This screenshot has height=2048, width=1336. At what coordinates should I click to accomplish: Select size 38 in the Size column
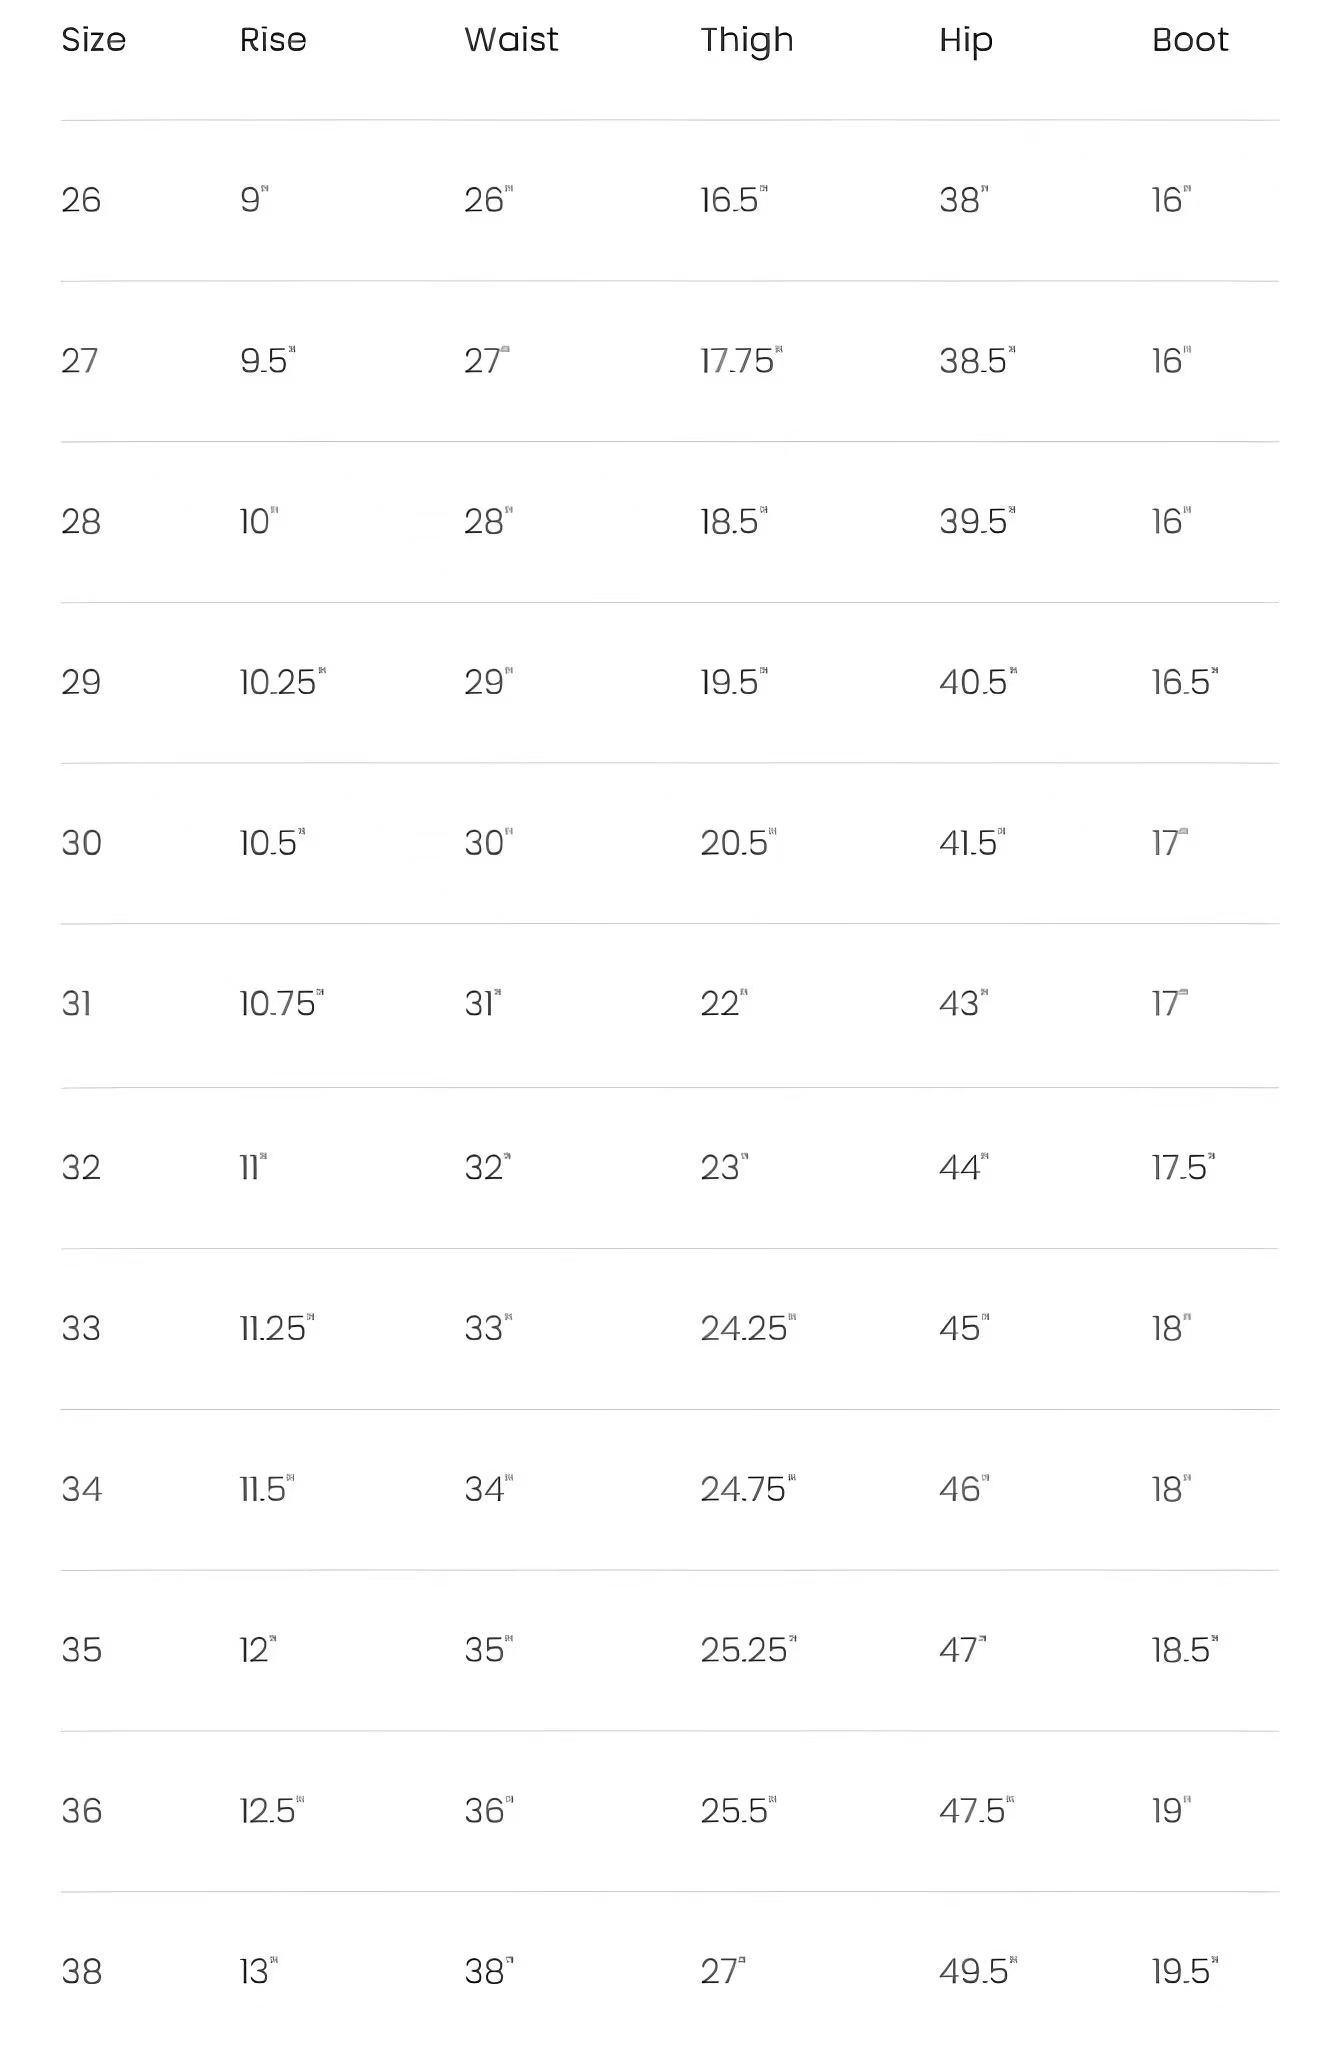click(81, 1971)
